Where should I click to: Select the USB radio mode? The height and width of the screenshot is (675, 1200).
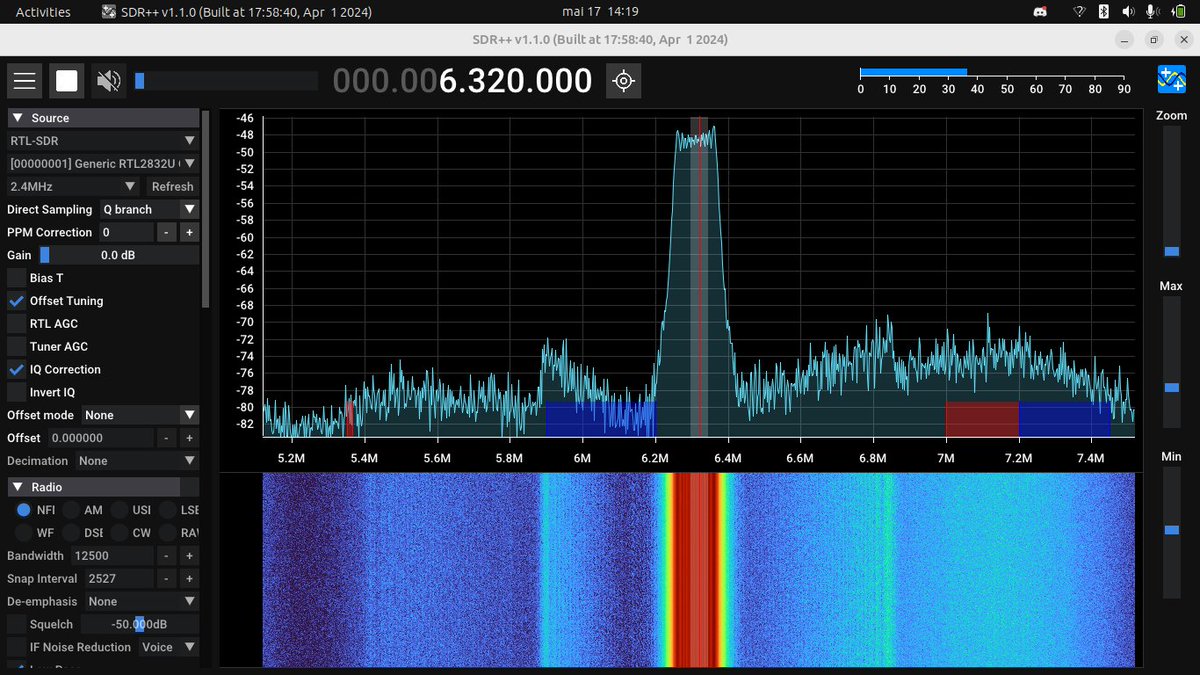[x=120, y=510]
